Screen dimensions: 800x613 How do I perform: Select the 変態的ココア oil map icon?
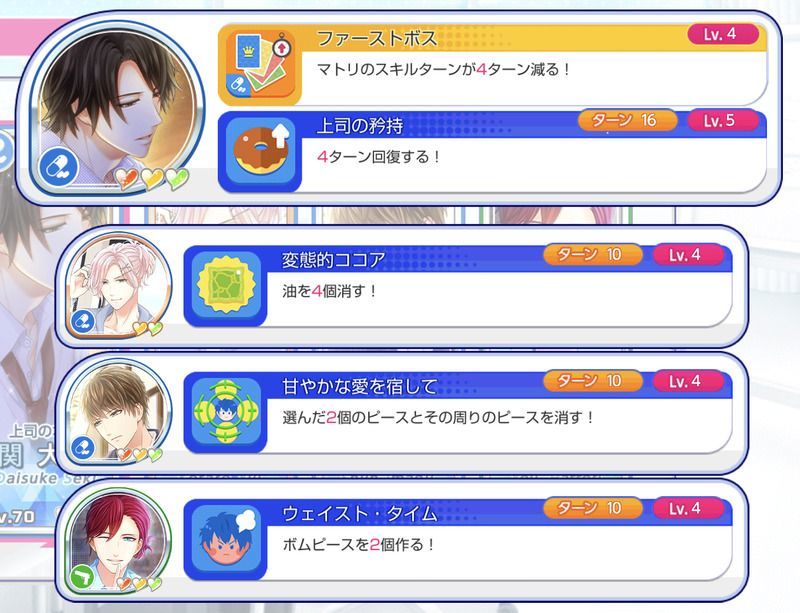(x=226, y=285)
